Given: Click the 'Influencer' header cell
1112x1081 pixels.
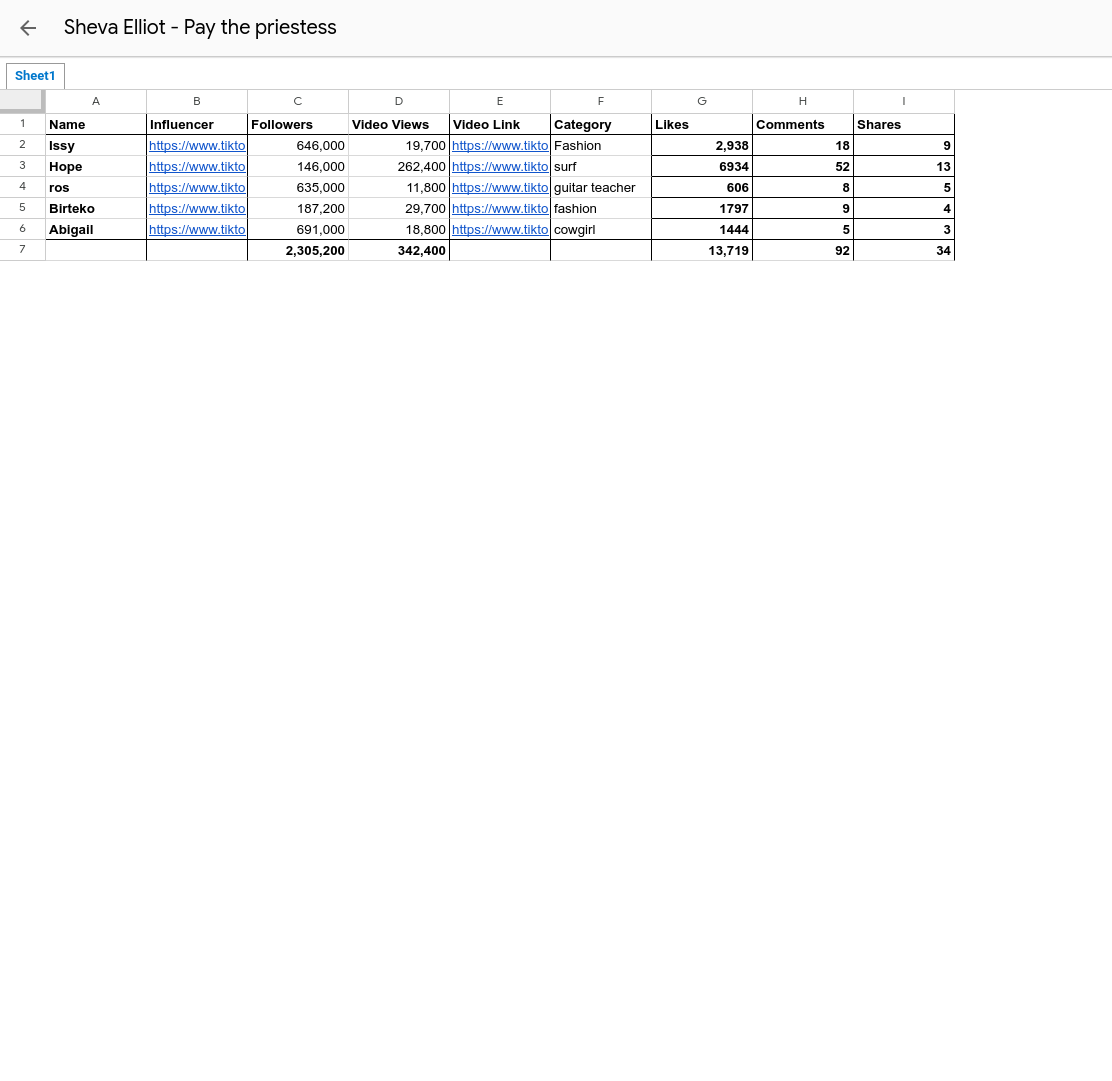Looking at the screenshot, I should [x=197, y=124].
